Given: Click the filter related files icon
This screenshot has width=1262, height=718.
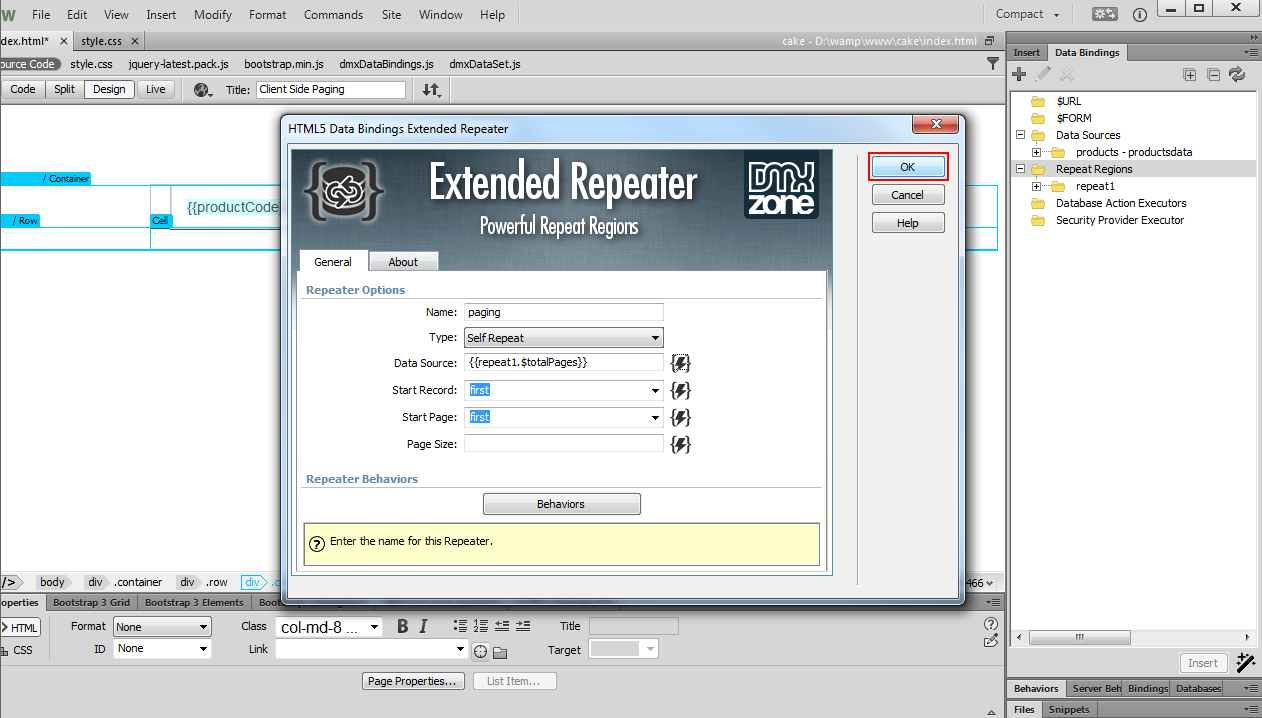Looking at the screenshot, I should 993,63.
